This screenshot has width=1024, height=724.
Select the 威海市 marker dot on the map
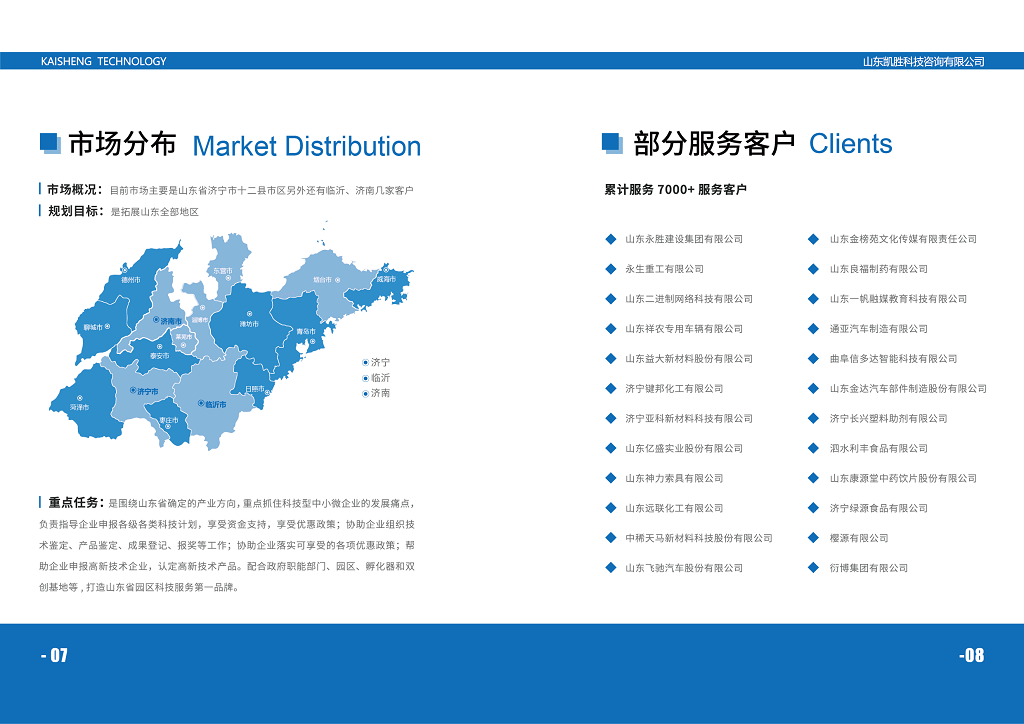tap(384, 271)
